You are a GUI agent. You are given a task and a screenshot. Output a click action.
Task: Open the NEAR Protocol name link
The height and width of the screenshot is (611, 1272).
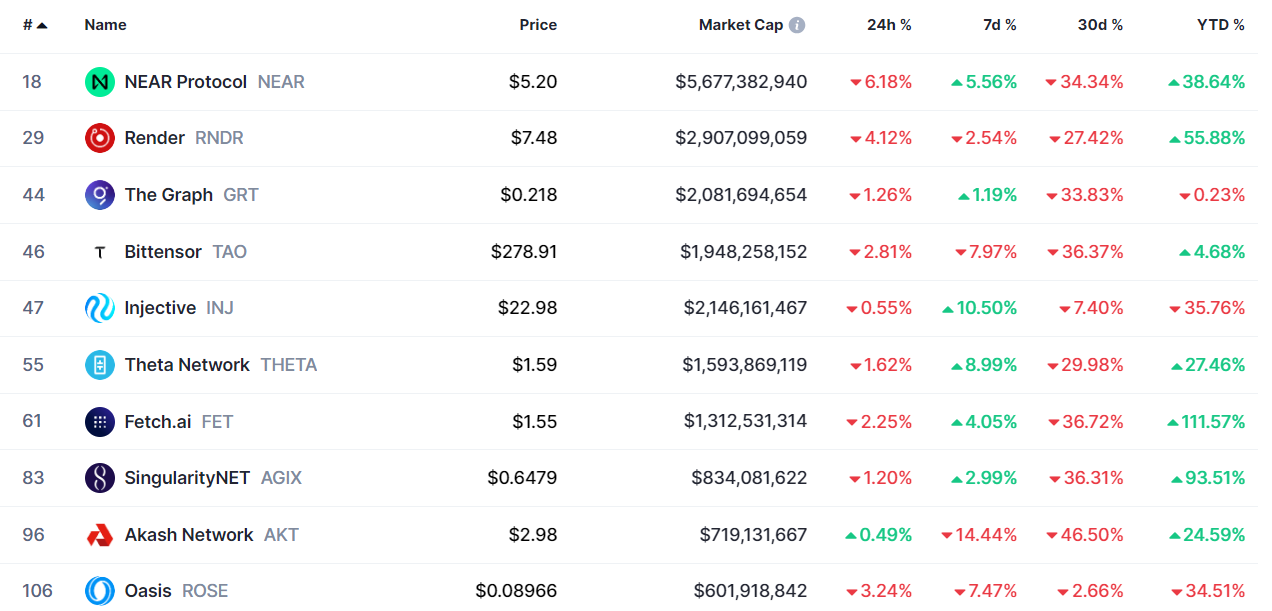(x=186, y=82)
